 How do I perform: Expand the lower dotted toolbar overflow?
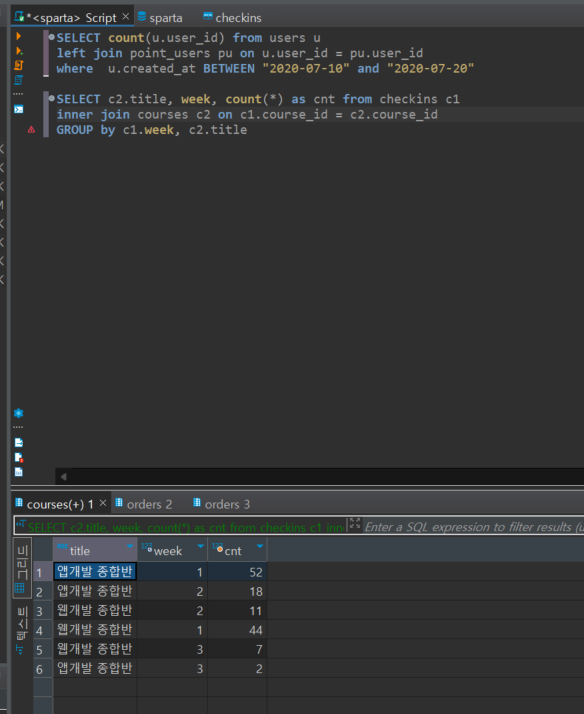(18, 428)
